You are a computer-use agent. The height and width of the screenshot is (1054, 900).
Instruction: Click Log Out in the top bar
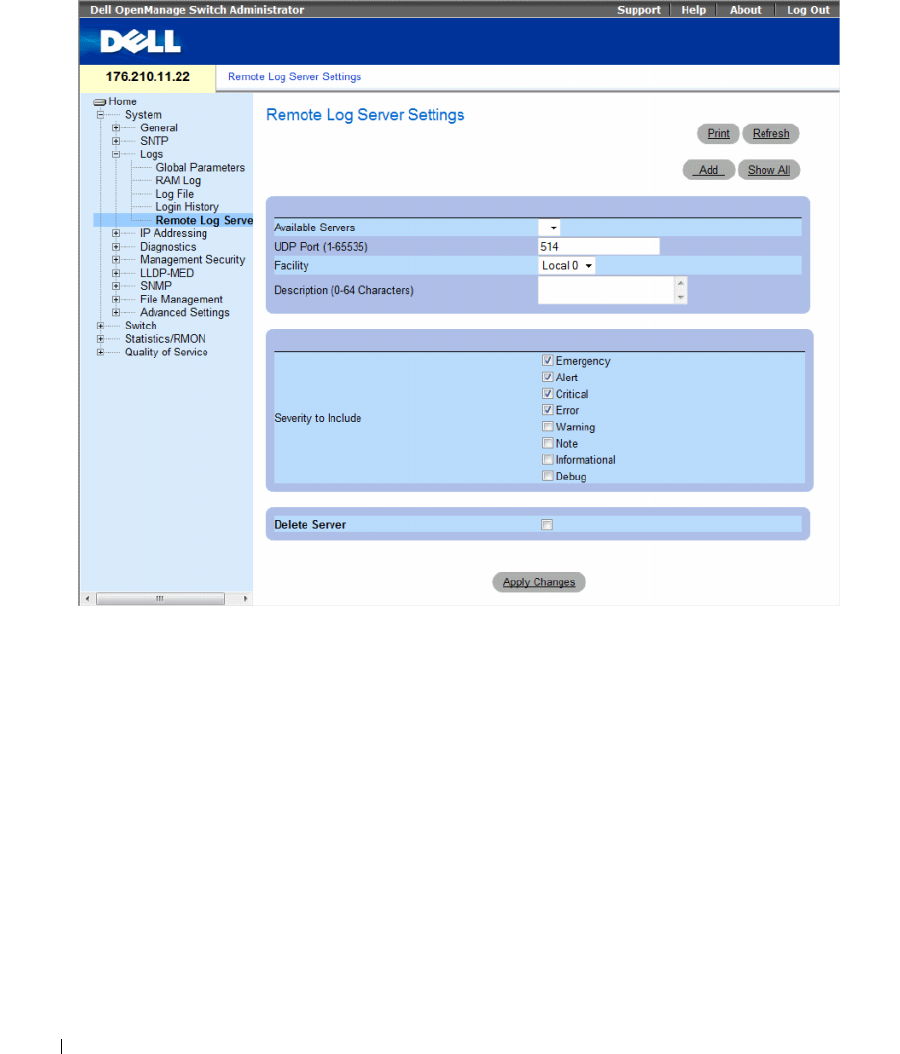tap(808, 10)
